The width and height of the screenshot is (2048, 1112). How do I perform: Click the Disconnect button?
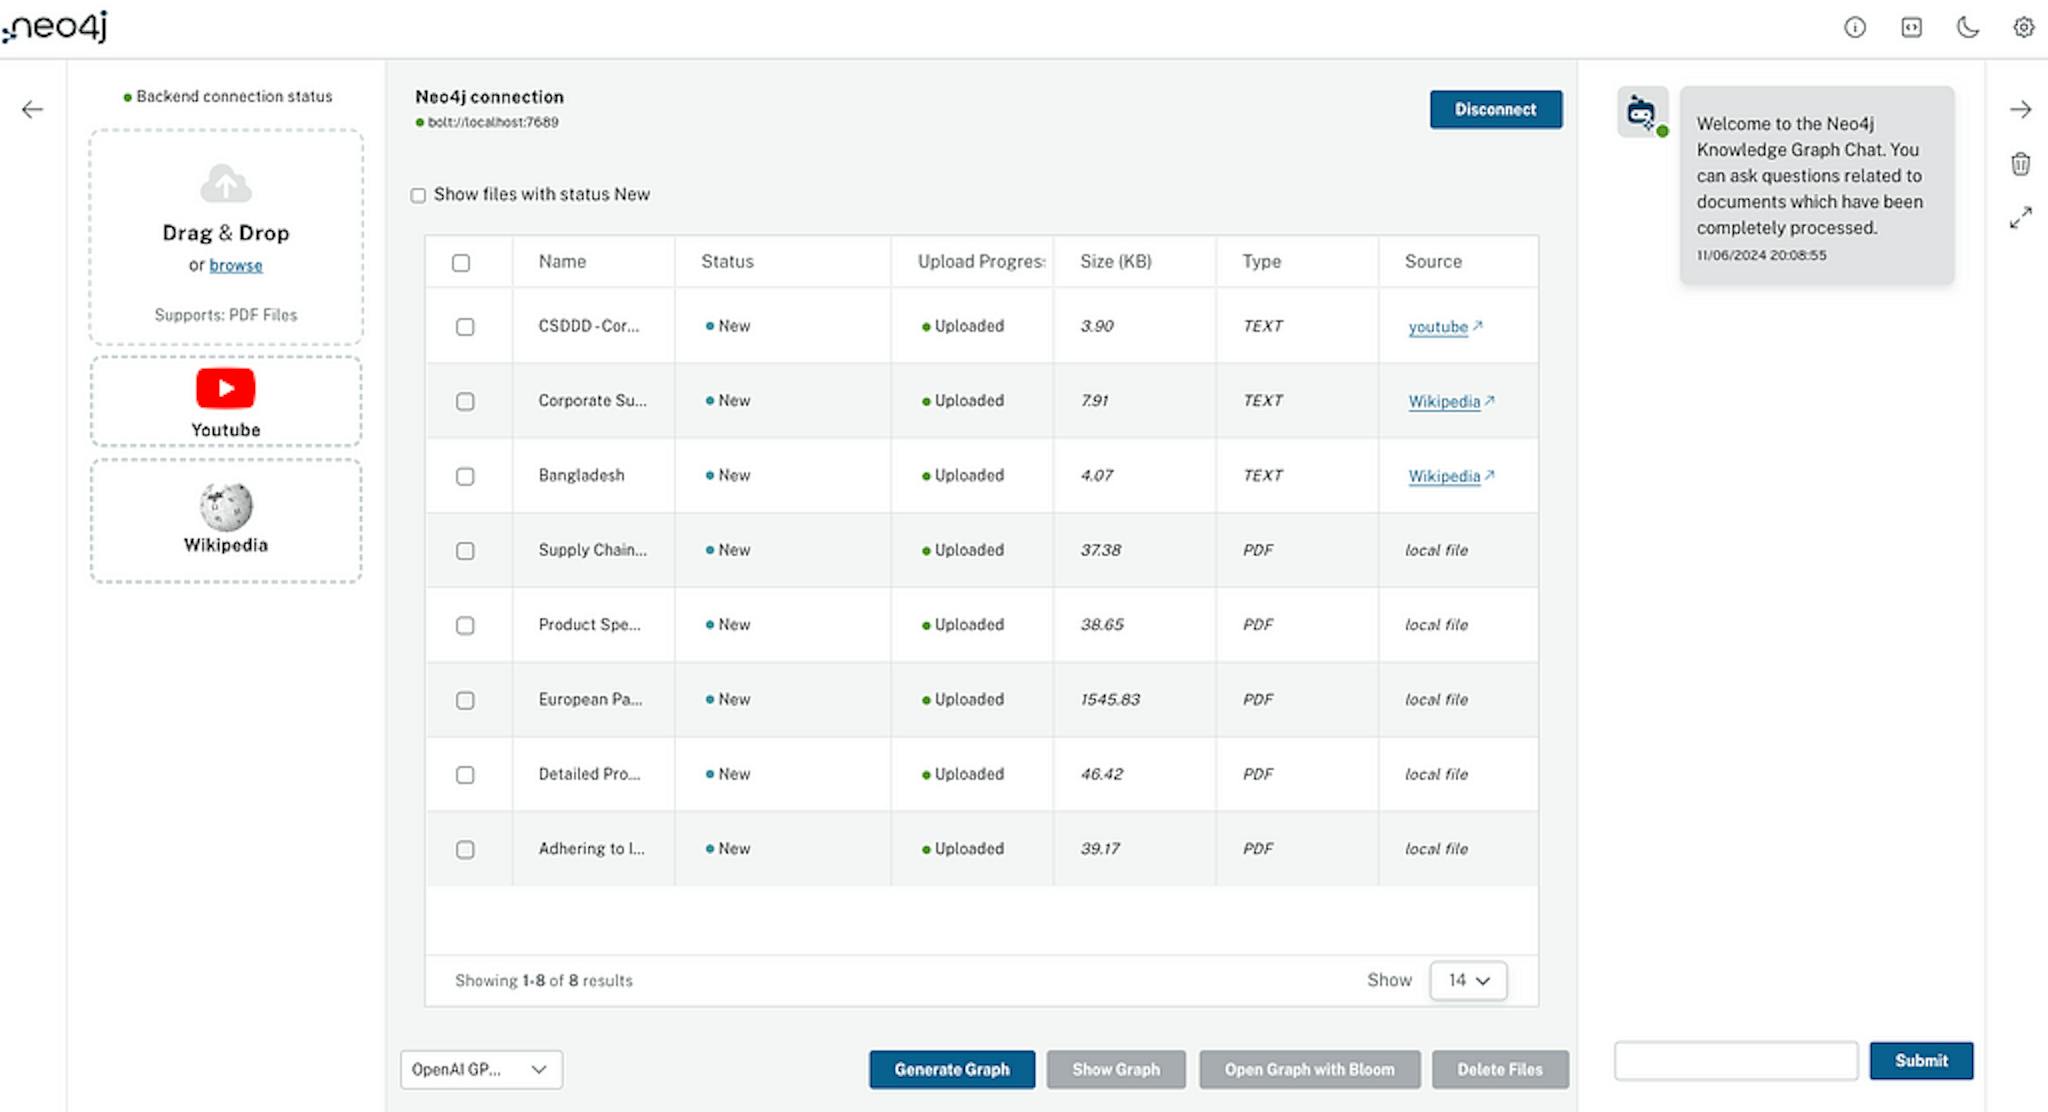point(1496,109)
